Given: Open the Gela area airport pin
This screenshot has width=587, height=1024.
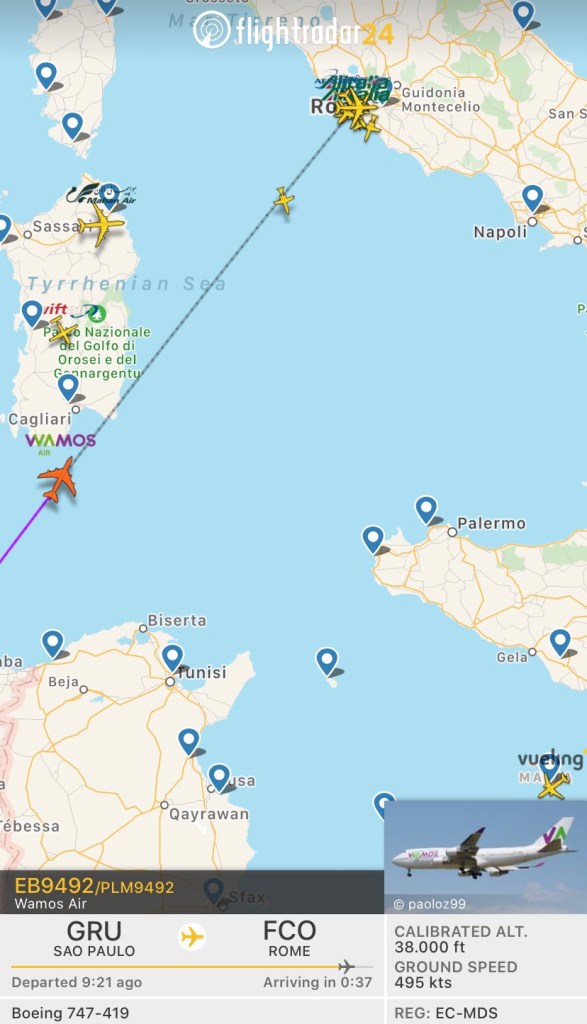Looking at the screenshot, I should click(560, 643).
